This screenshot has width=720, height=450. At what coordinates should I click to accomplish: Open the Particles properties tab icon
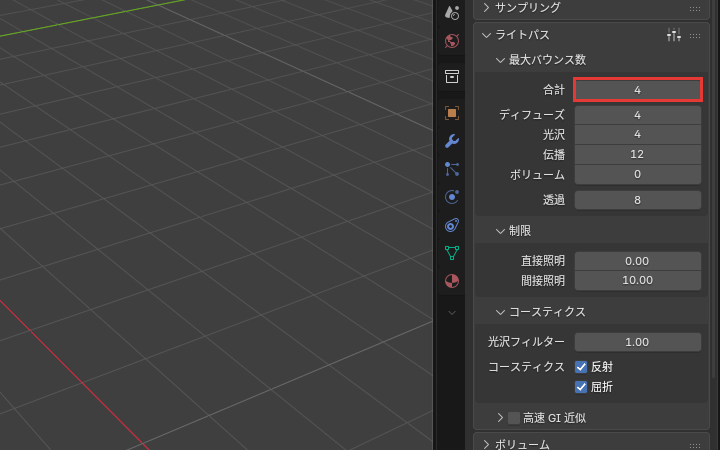[452, 169]
